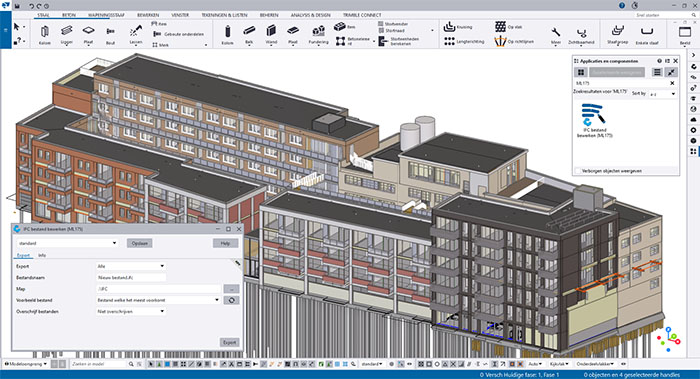Click the Geboute onderdelen tool
This screenshot has width=700, height=379.
tap(179, 34)
